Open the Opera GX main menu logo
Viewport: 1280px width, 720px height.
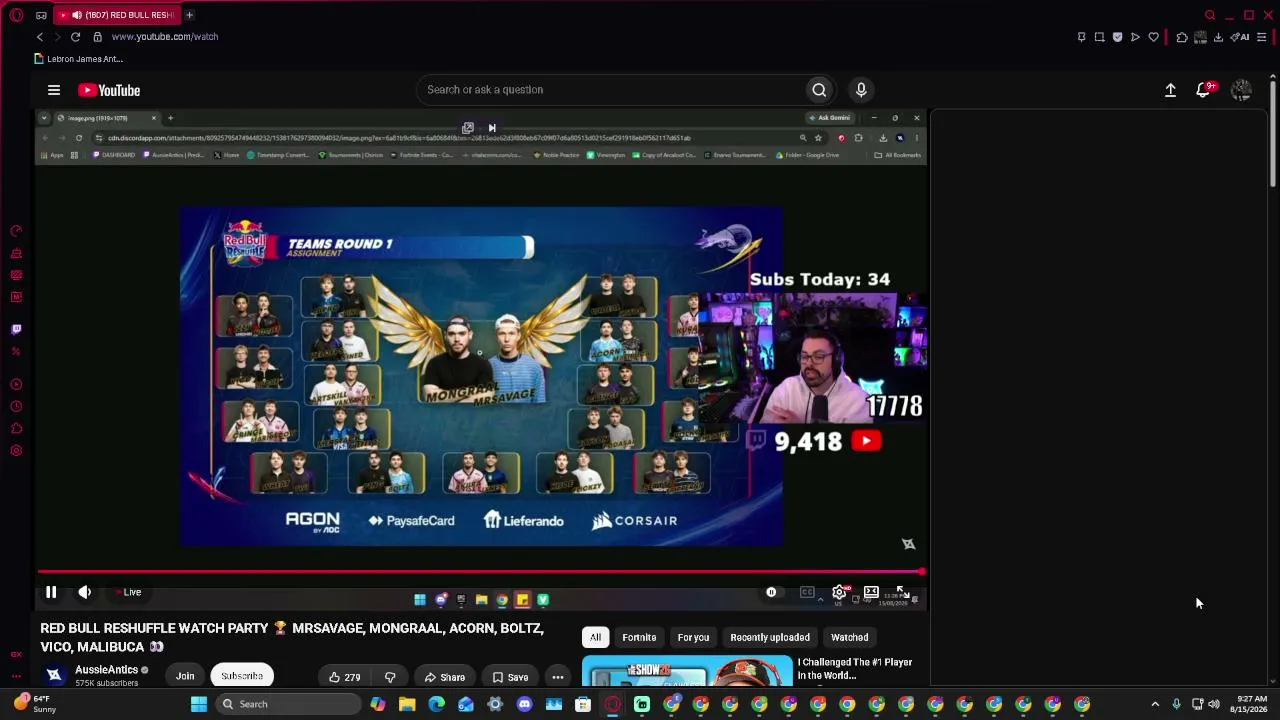coord(16,15)
